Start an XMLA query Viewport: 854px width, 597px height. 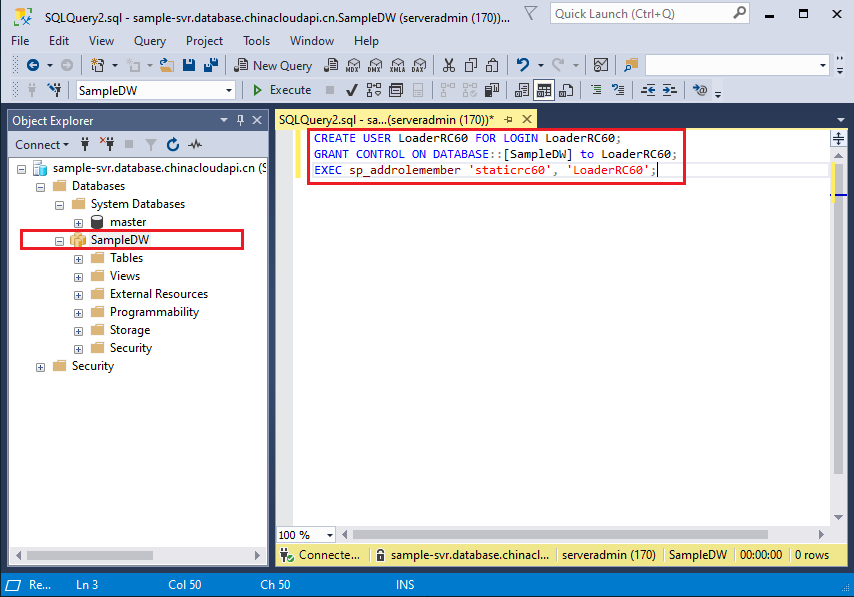click(x=397, y=65)
